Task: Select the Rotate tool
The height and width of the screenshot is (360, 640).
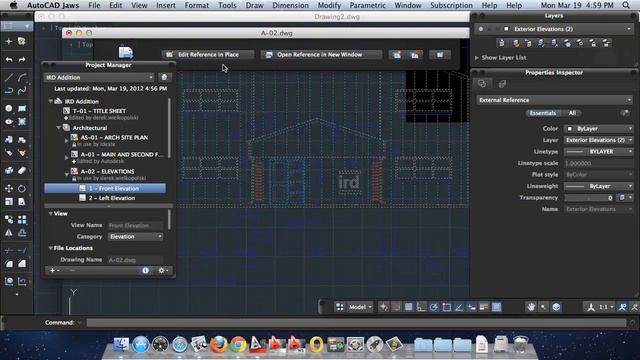Action: coord(22,188)
